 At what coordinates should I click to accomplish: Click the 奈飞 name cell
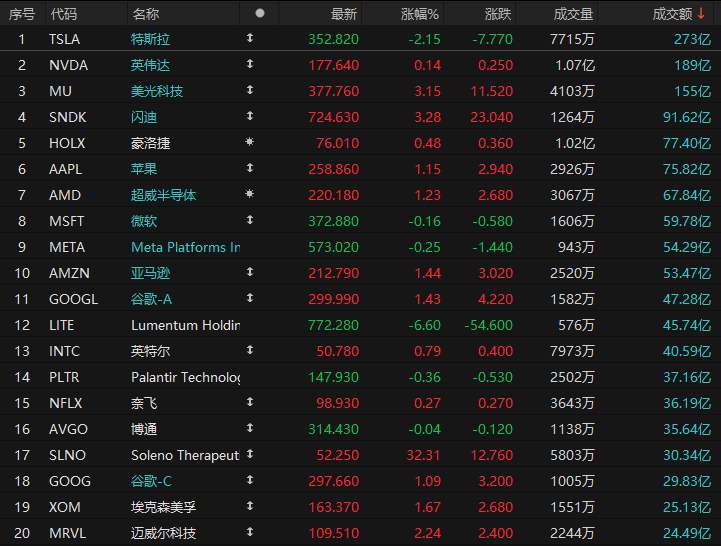[144, 403]
